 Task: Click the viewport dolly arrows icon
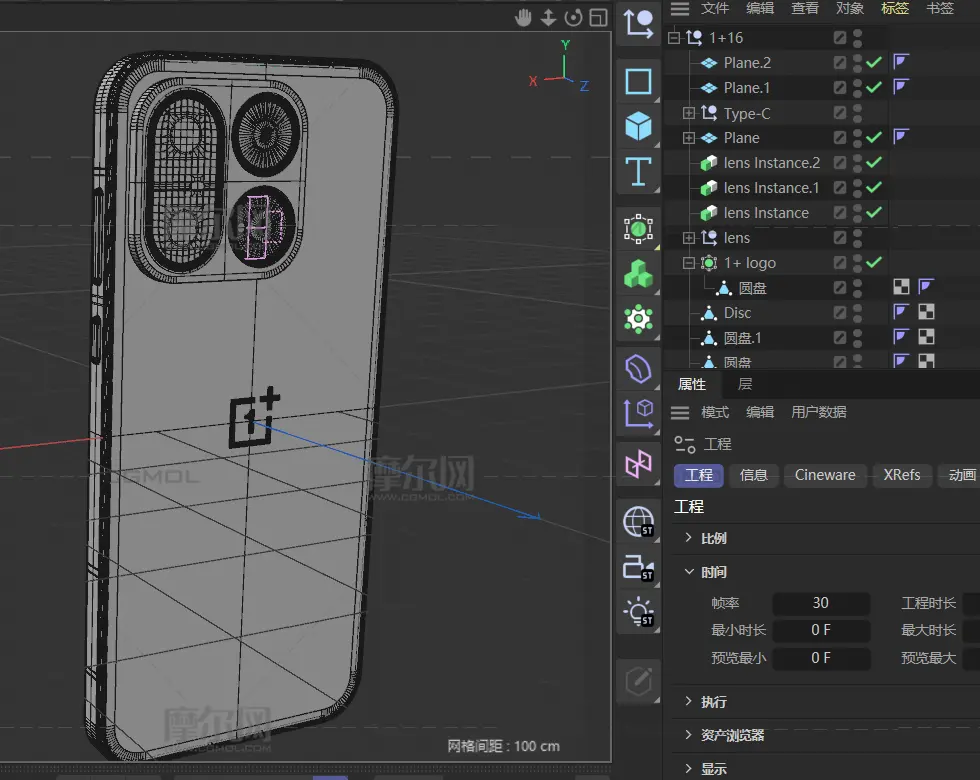coord(548,18)
